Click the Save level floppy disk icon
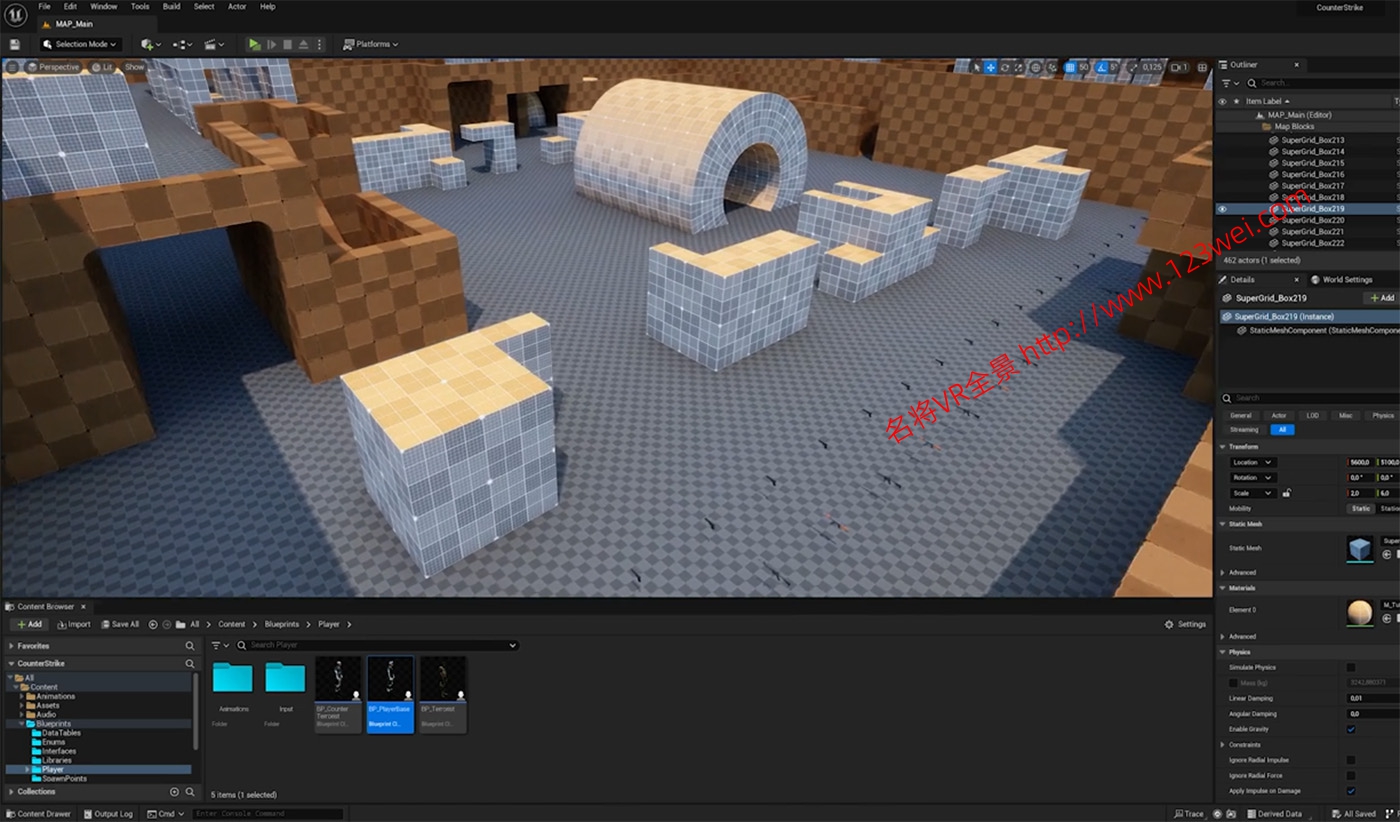The height and width of the screenshot is (822, 1400). [14, 44]
